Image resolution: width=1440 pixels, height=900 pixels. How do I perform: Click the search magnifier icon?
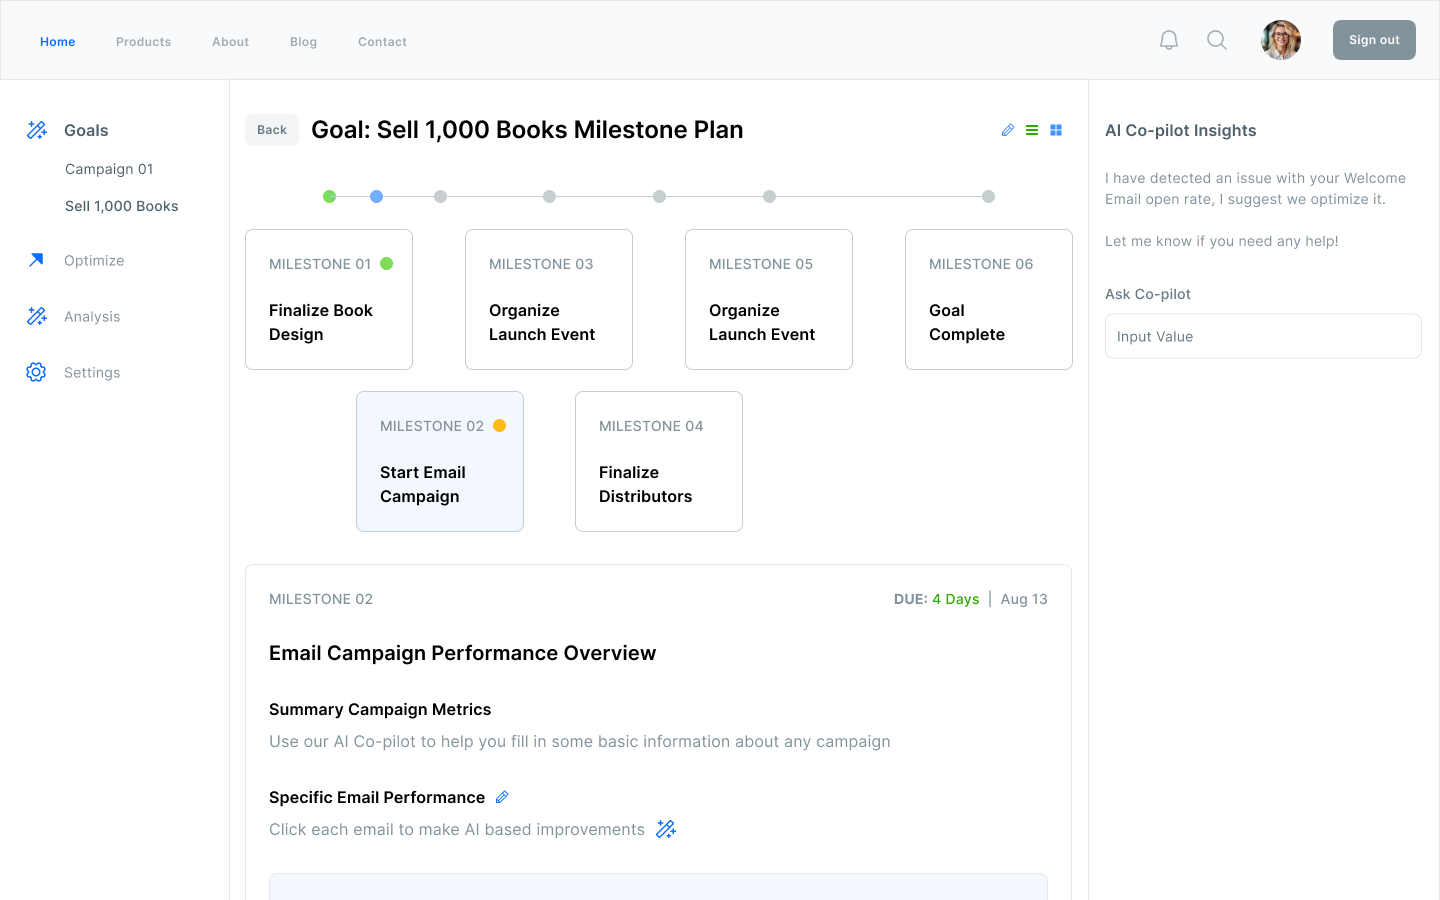coord(1217,40)
